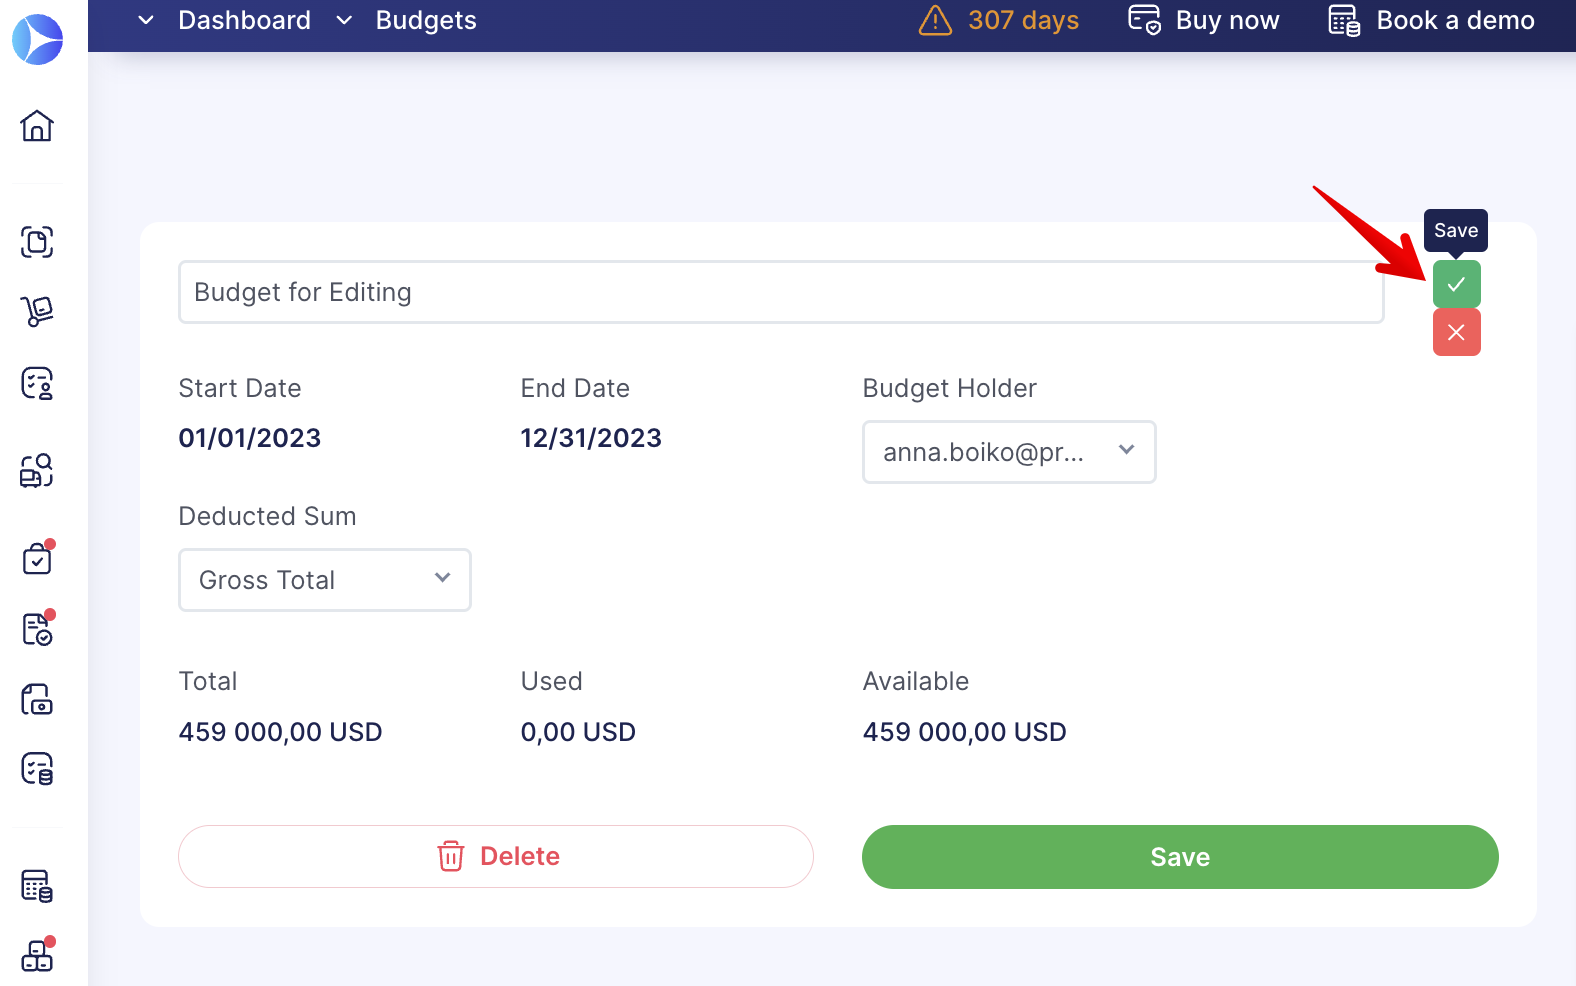
Task: Open the document with check badge sidebar icon
Action: coord(37,628)
